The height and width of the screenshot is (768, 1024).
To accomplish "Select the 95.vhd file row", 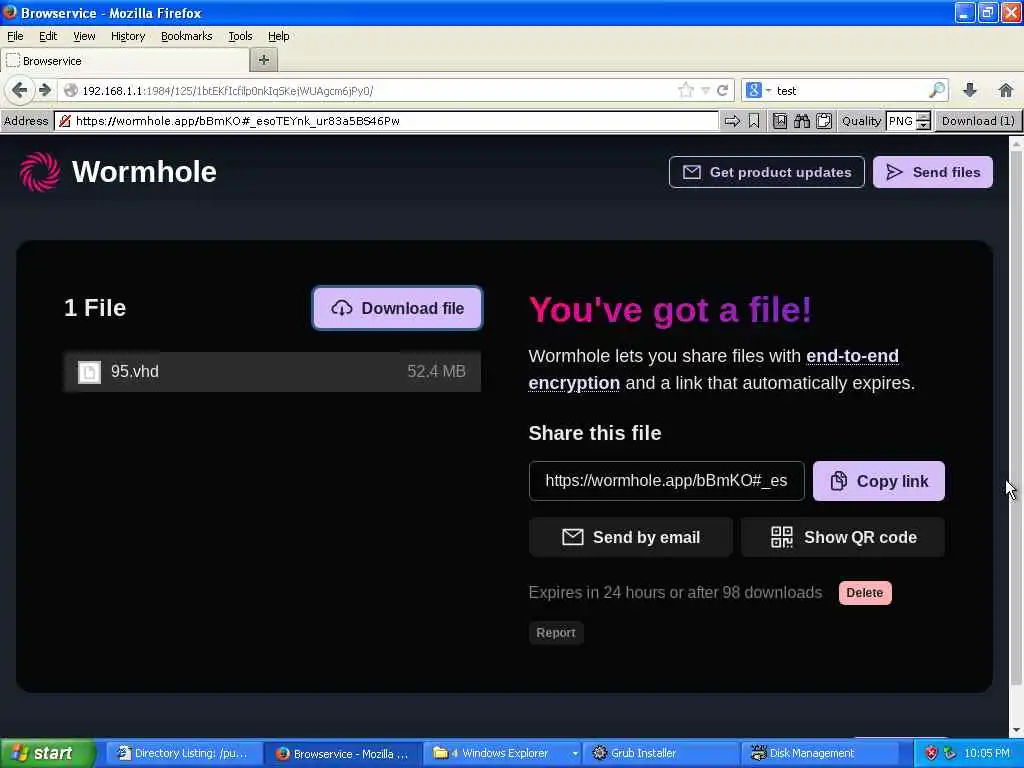I will (x=272, y=372).
